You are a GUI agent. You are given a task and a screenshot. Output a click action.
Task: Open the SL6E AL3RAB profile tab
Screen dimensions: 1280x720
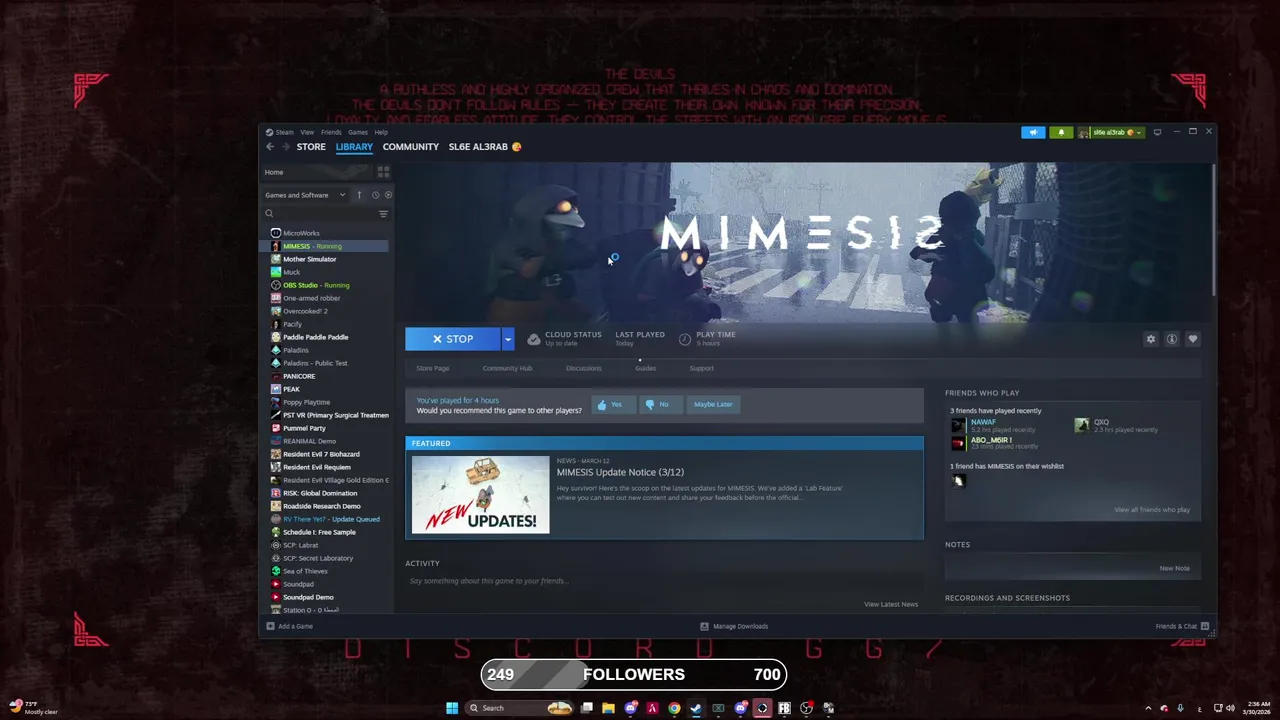point(485,147)
